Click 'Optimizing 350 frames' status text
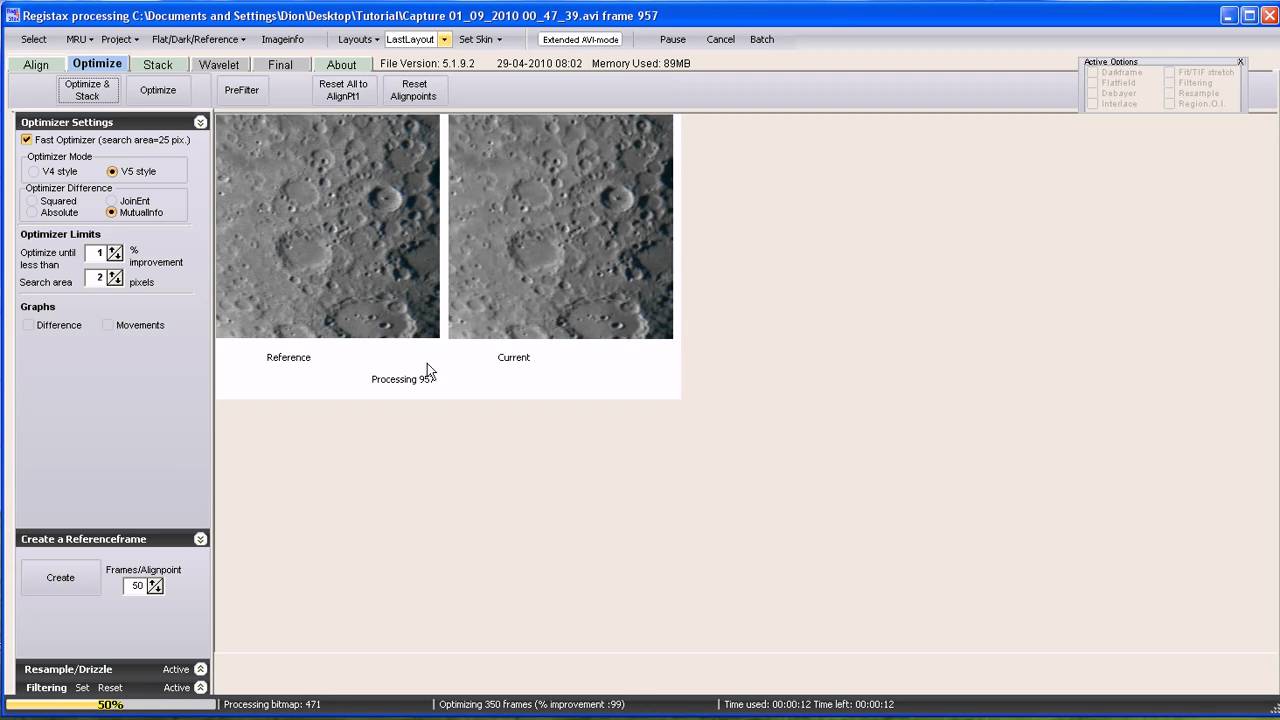This screenshot has width=1280, height=720. [532, 704]
